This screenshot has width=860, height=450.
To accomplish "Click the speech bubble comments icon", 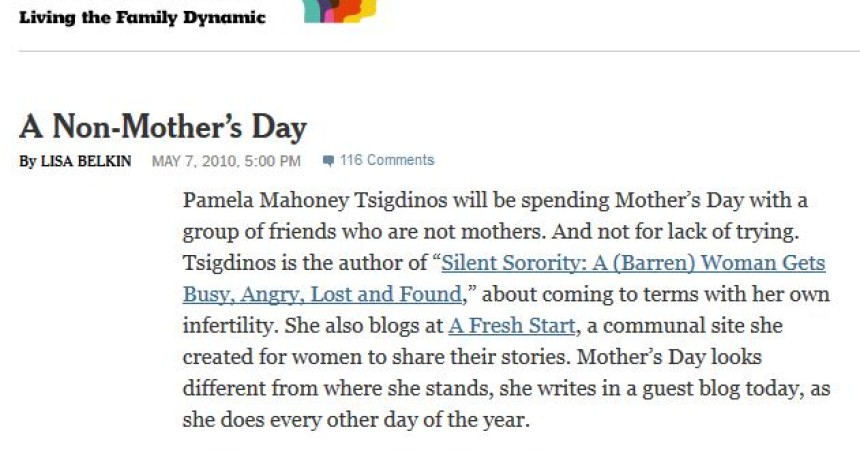I will 329,161.
